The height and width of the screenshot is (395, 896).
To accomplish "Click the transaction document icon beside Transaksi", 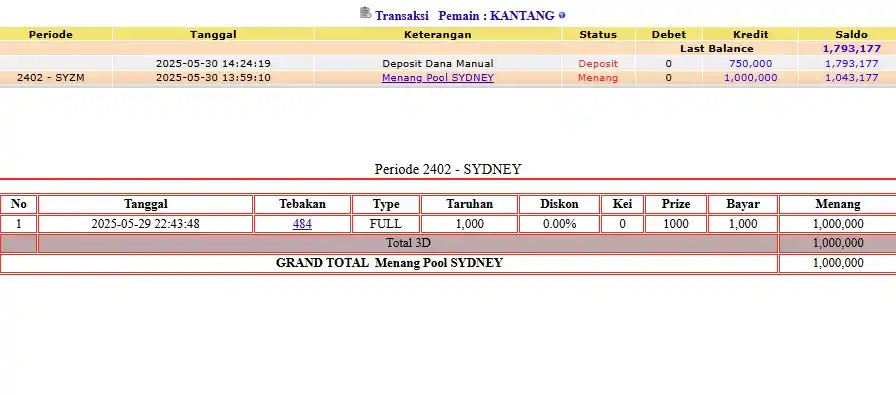I will (366, 13).
